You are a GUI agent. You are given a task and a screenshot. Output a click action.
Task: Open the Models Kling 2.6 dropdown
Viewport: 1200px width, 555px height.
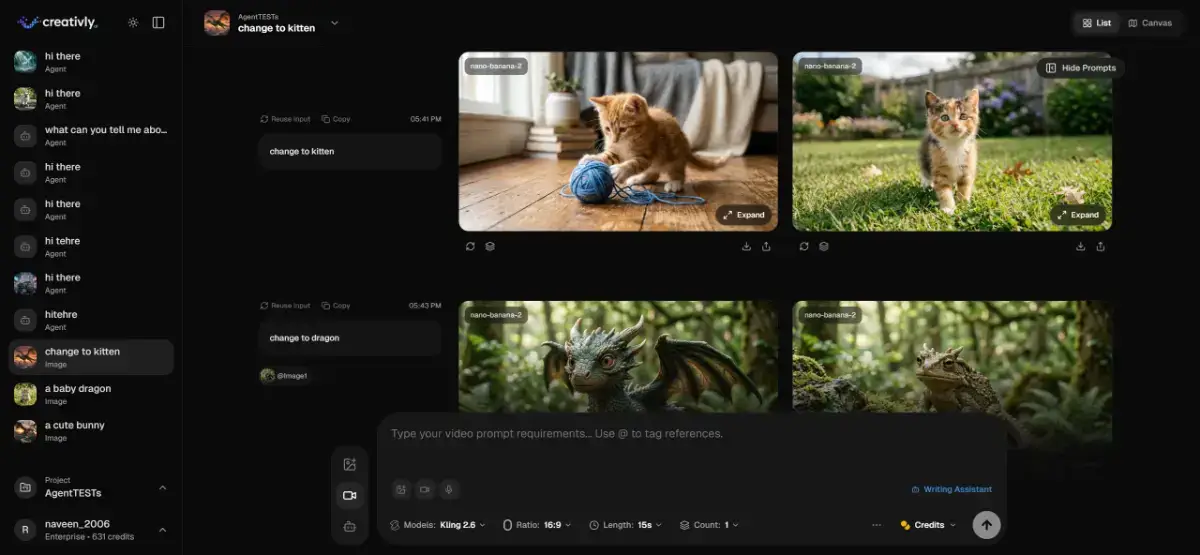tap(437, 524)
